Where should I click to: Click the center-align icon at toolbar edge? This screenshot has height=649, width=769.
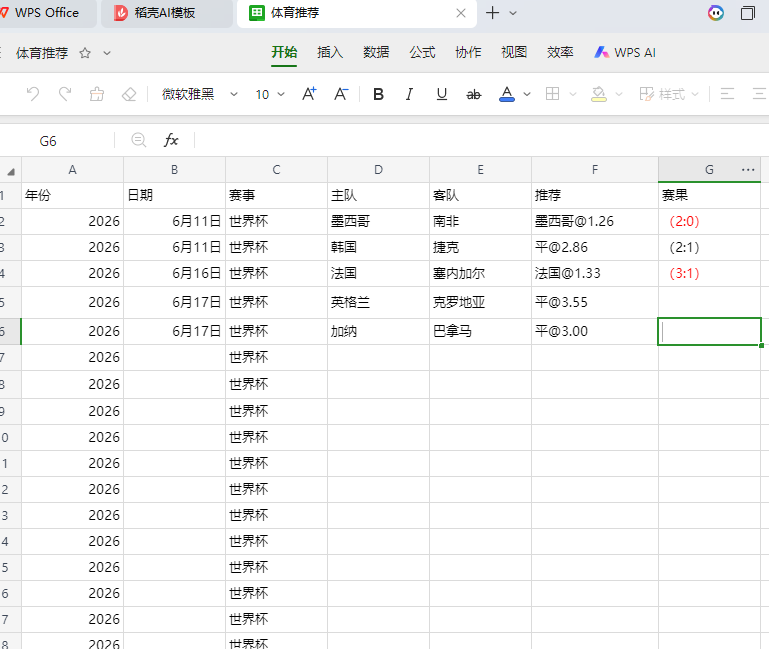tap(760, 94)
